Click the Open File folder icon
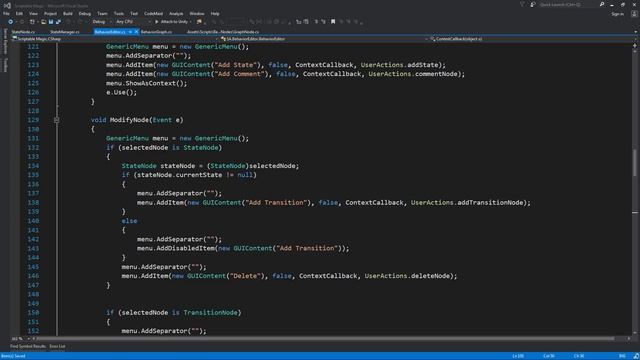Image resolution: width=640 pixels, height=360 pixels. [43, 22]
